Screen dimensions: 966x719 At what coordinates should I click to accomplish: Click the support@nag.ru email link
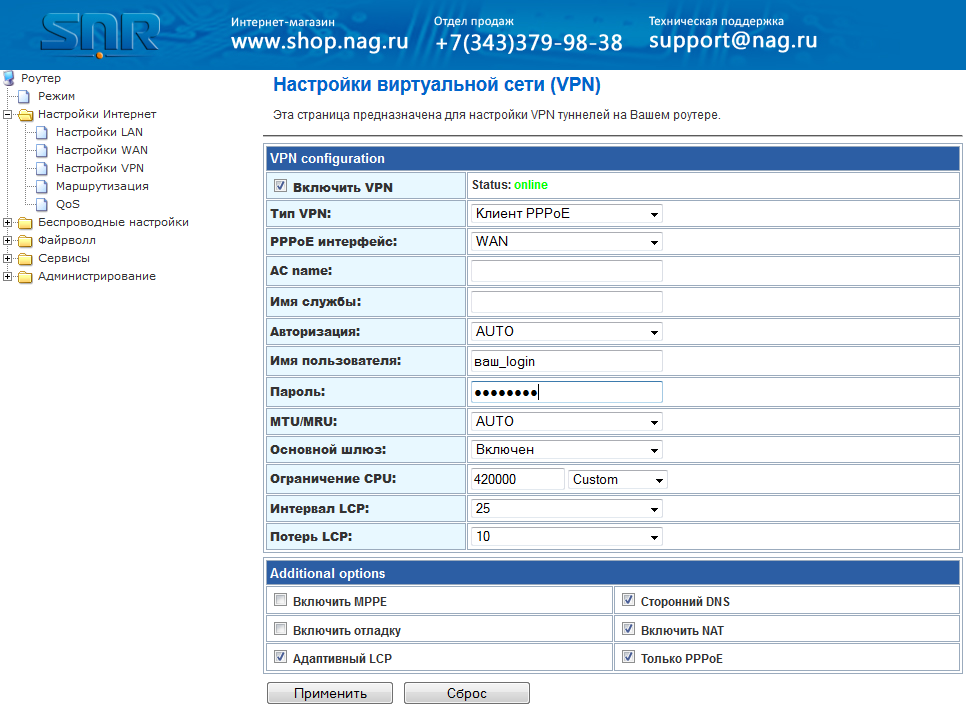pyautogui.click(x=733, y=41)
